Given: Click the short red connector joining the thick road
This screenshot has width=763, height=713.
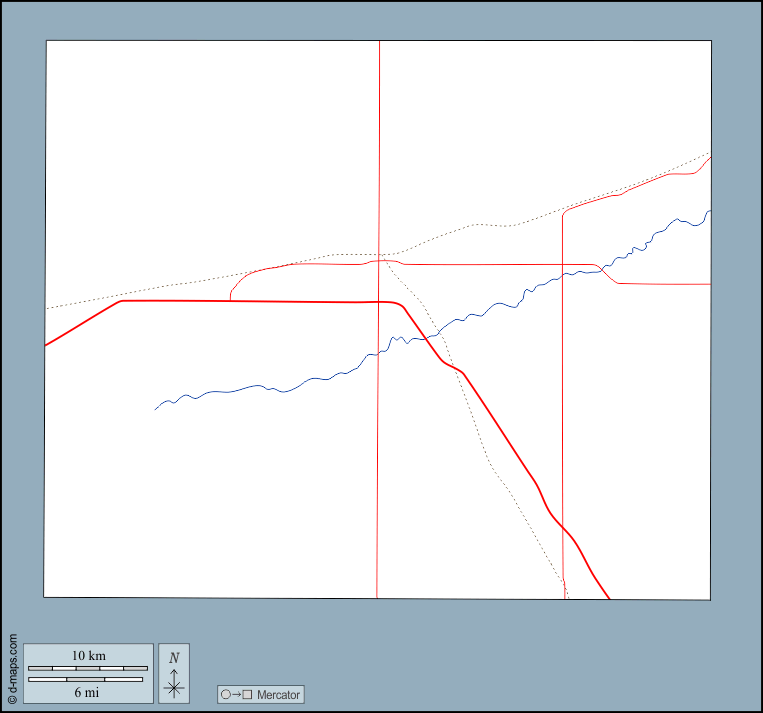Looking at the screenshot, I should click(x=231, y=293).
